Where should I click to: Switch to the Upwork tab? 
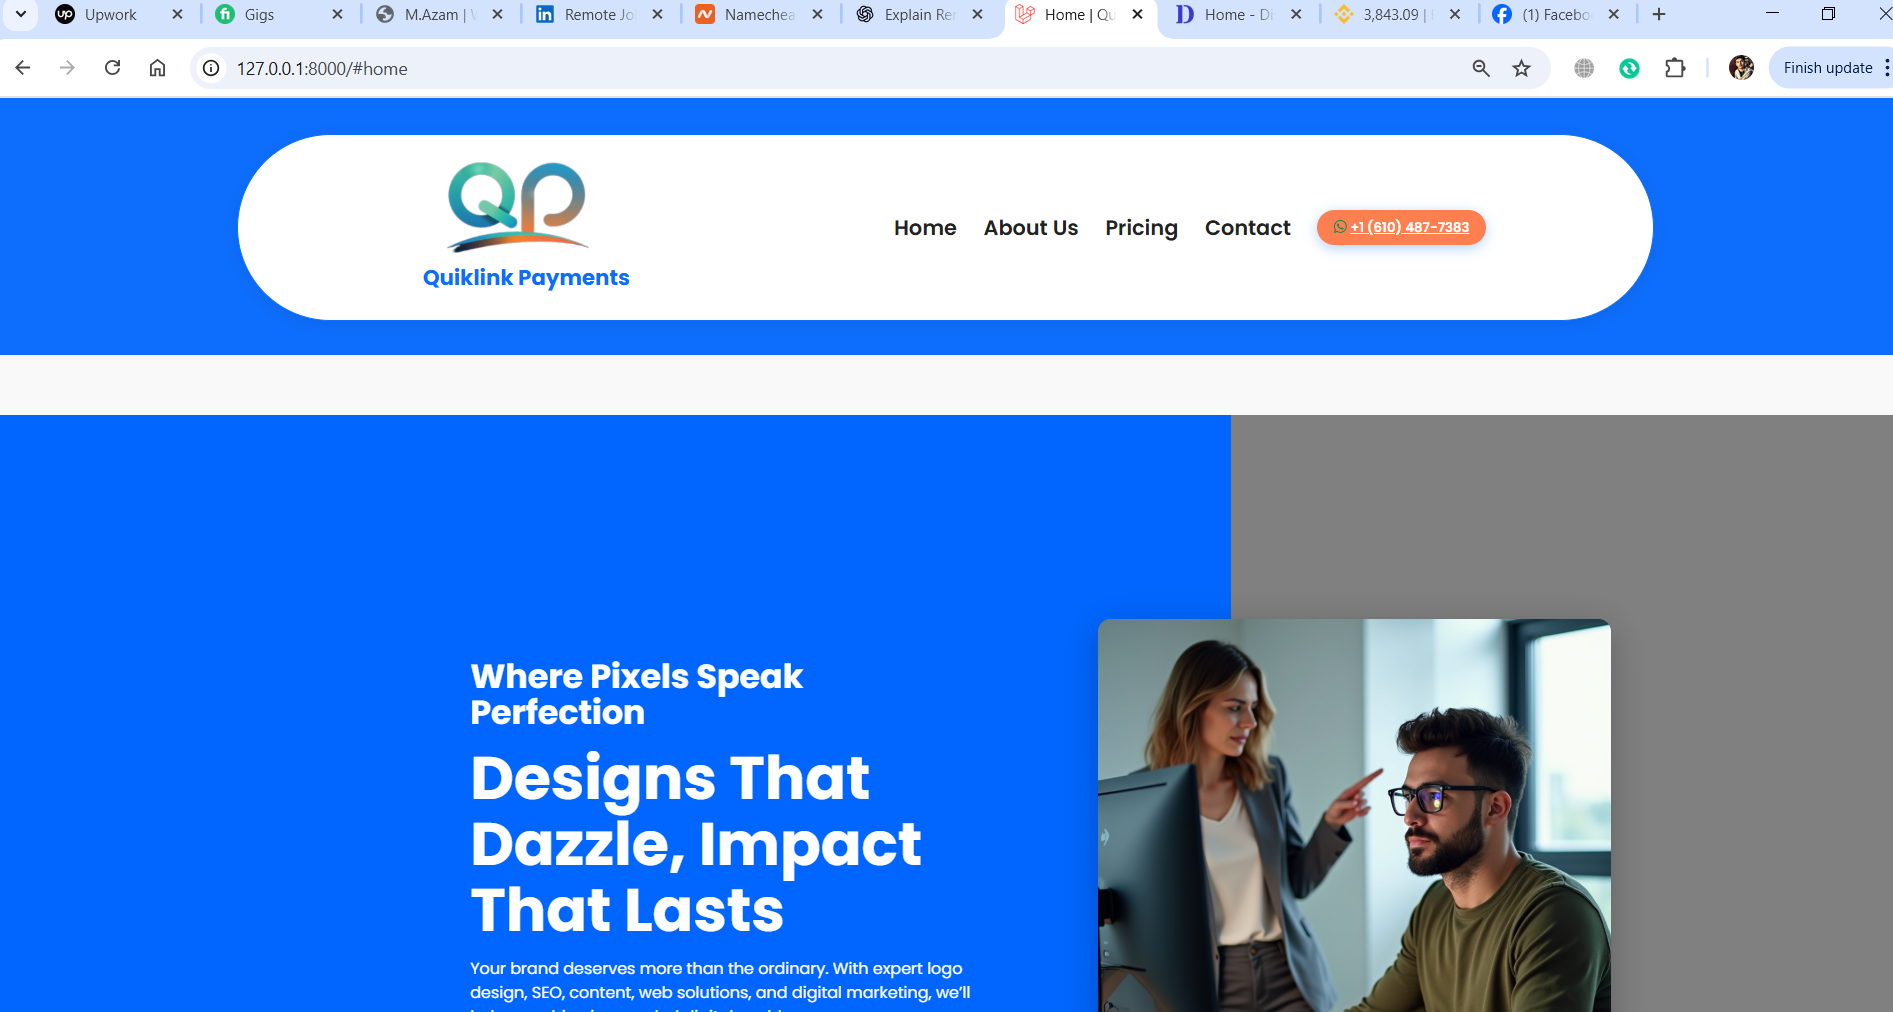point(110,15)
